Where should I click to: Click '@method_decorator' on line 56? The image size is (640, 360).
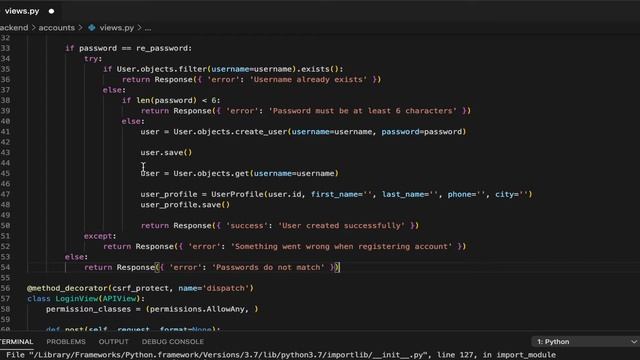point(67,288)
